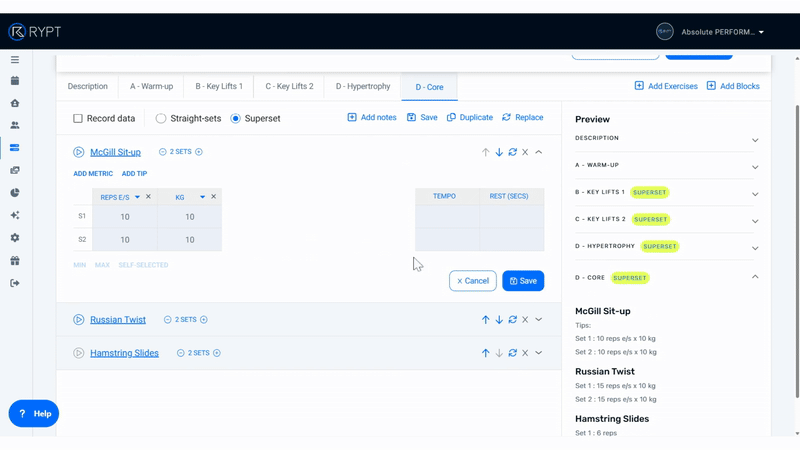
Task: Move Hamstring Slides up with arrow icon
Action: 485,353
